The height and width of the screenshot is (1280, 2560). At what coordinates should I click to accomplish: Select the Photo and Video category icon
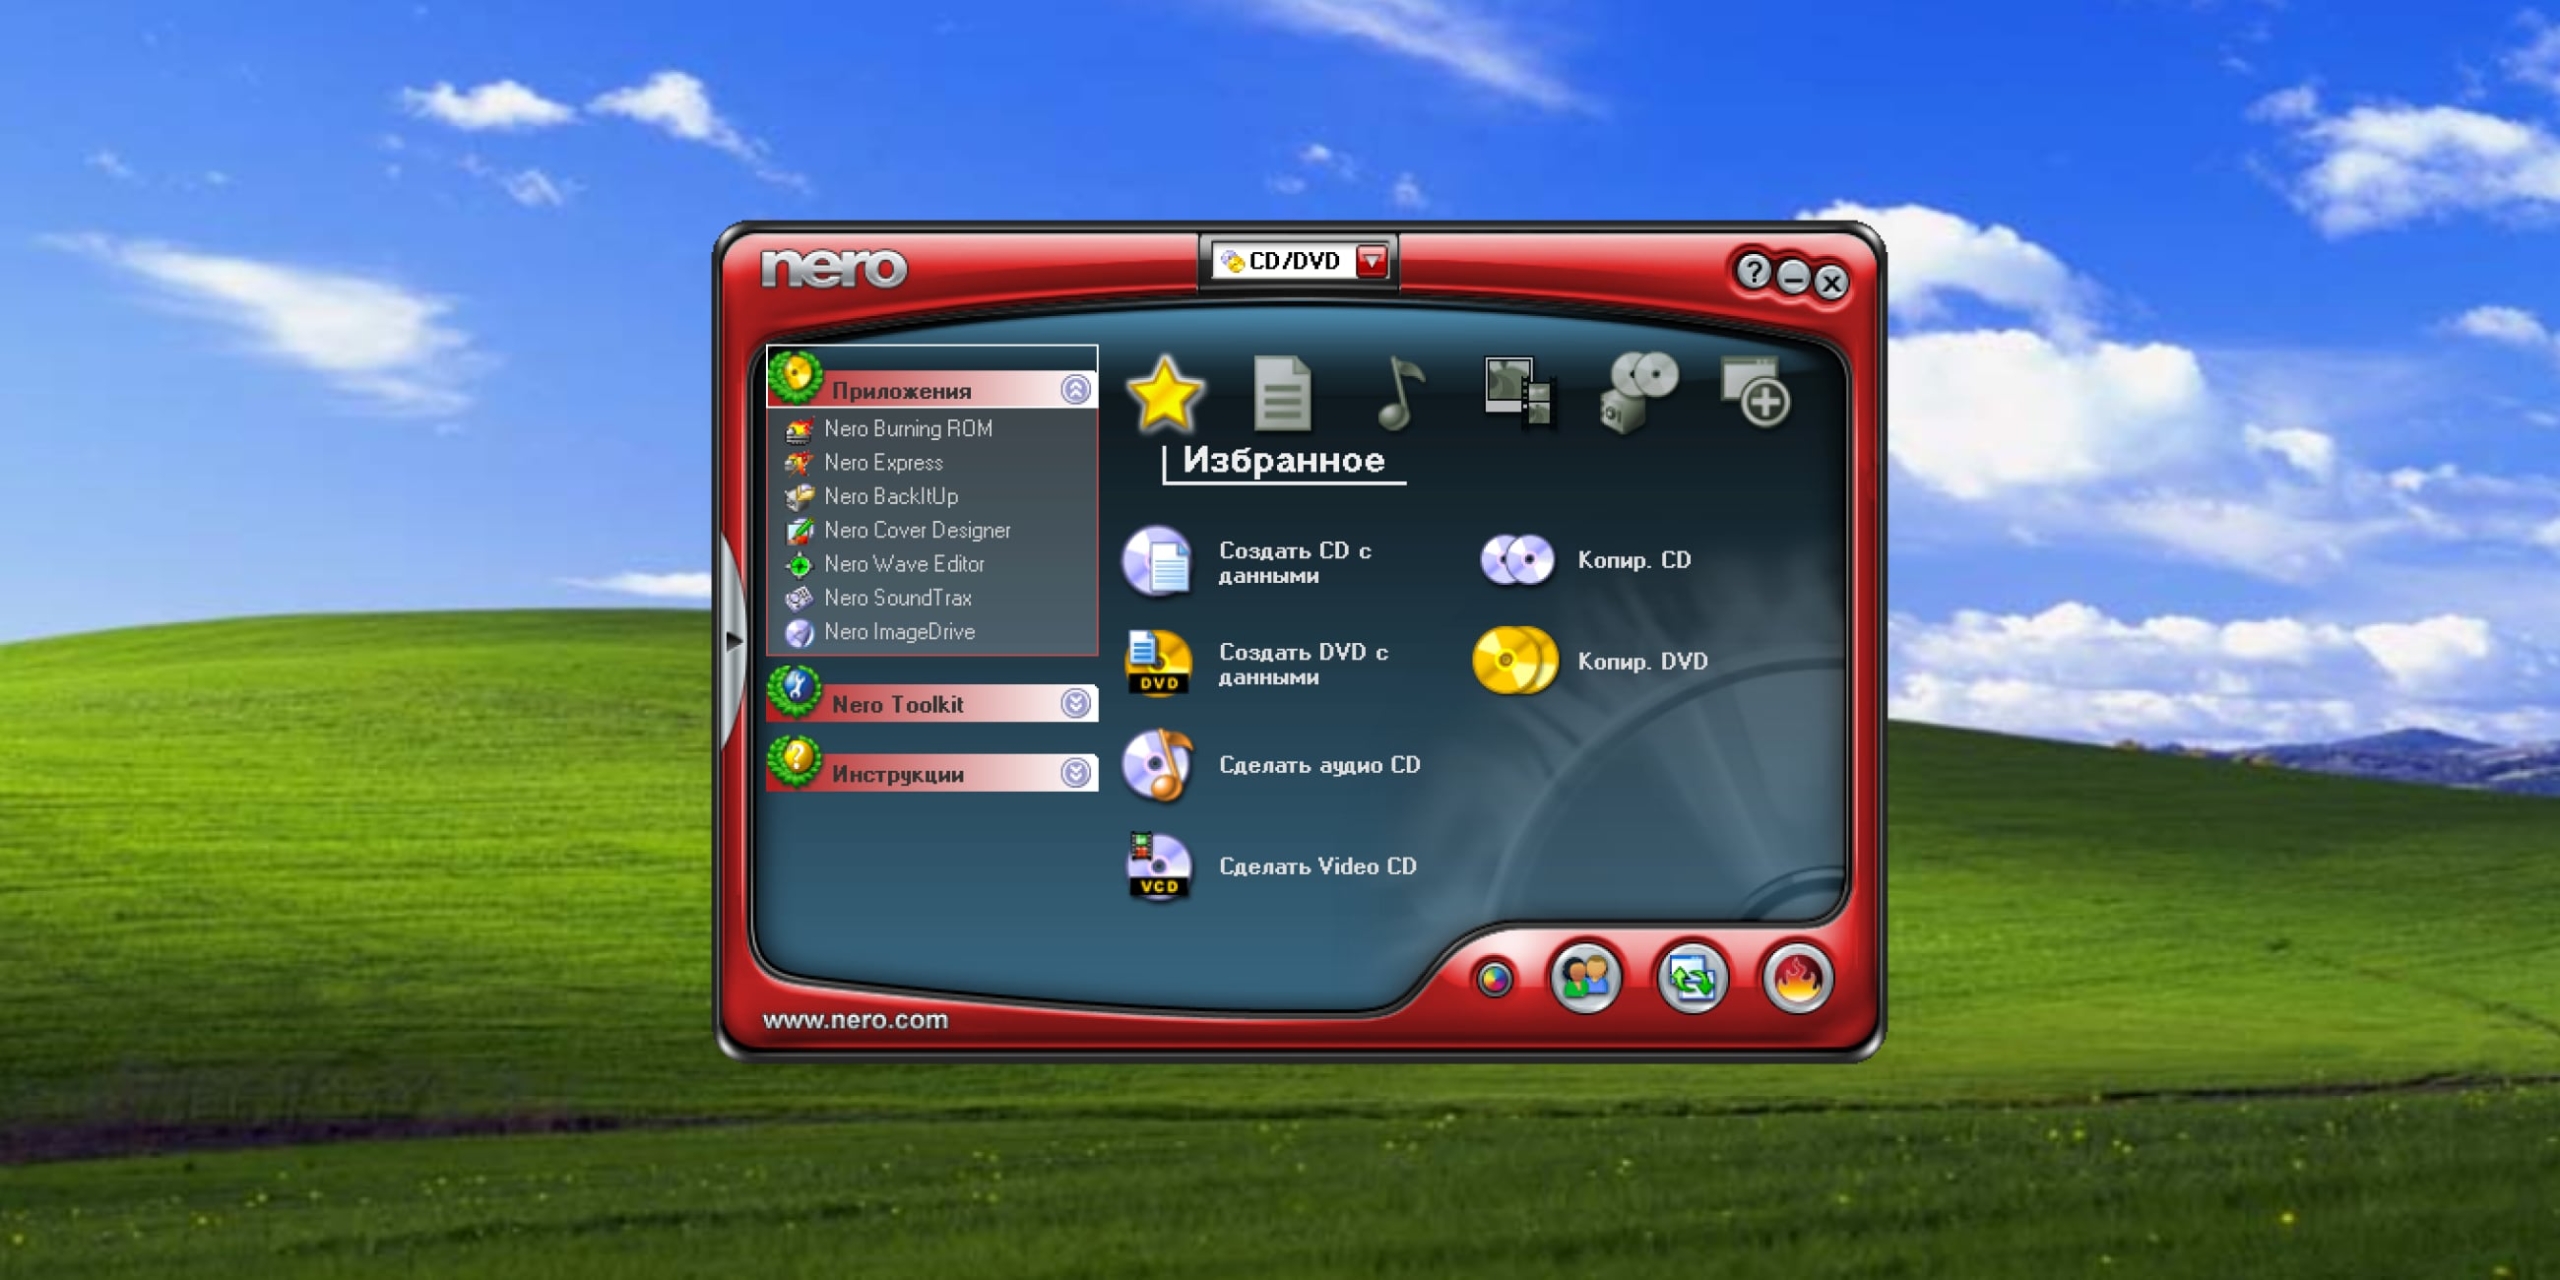pos(1519,393)
